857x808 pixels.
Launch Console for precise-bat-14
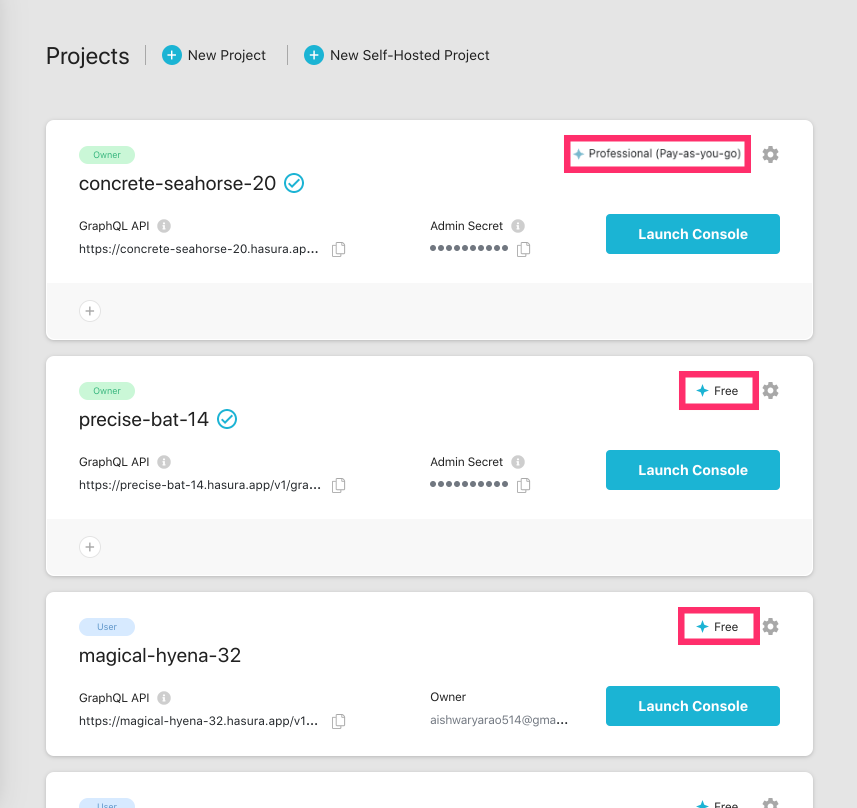pos(692,469)
